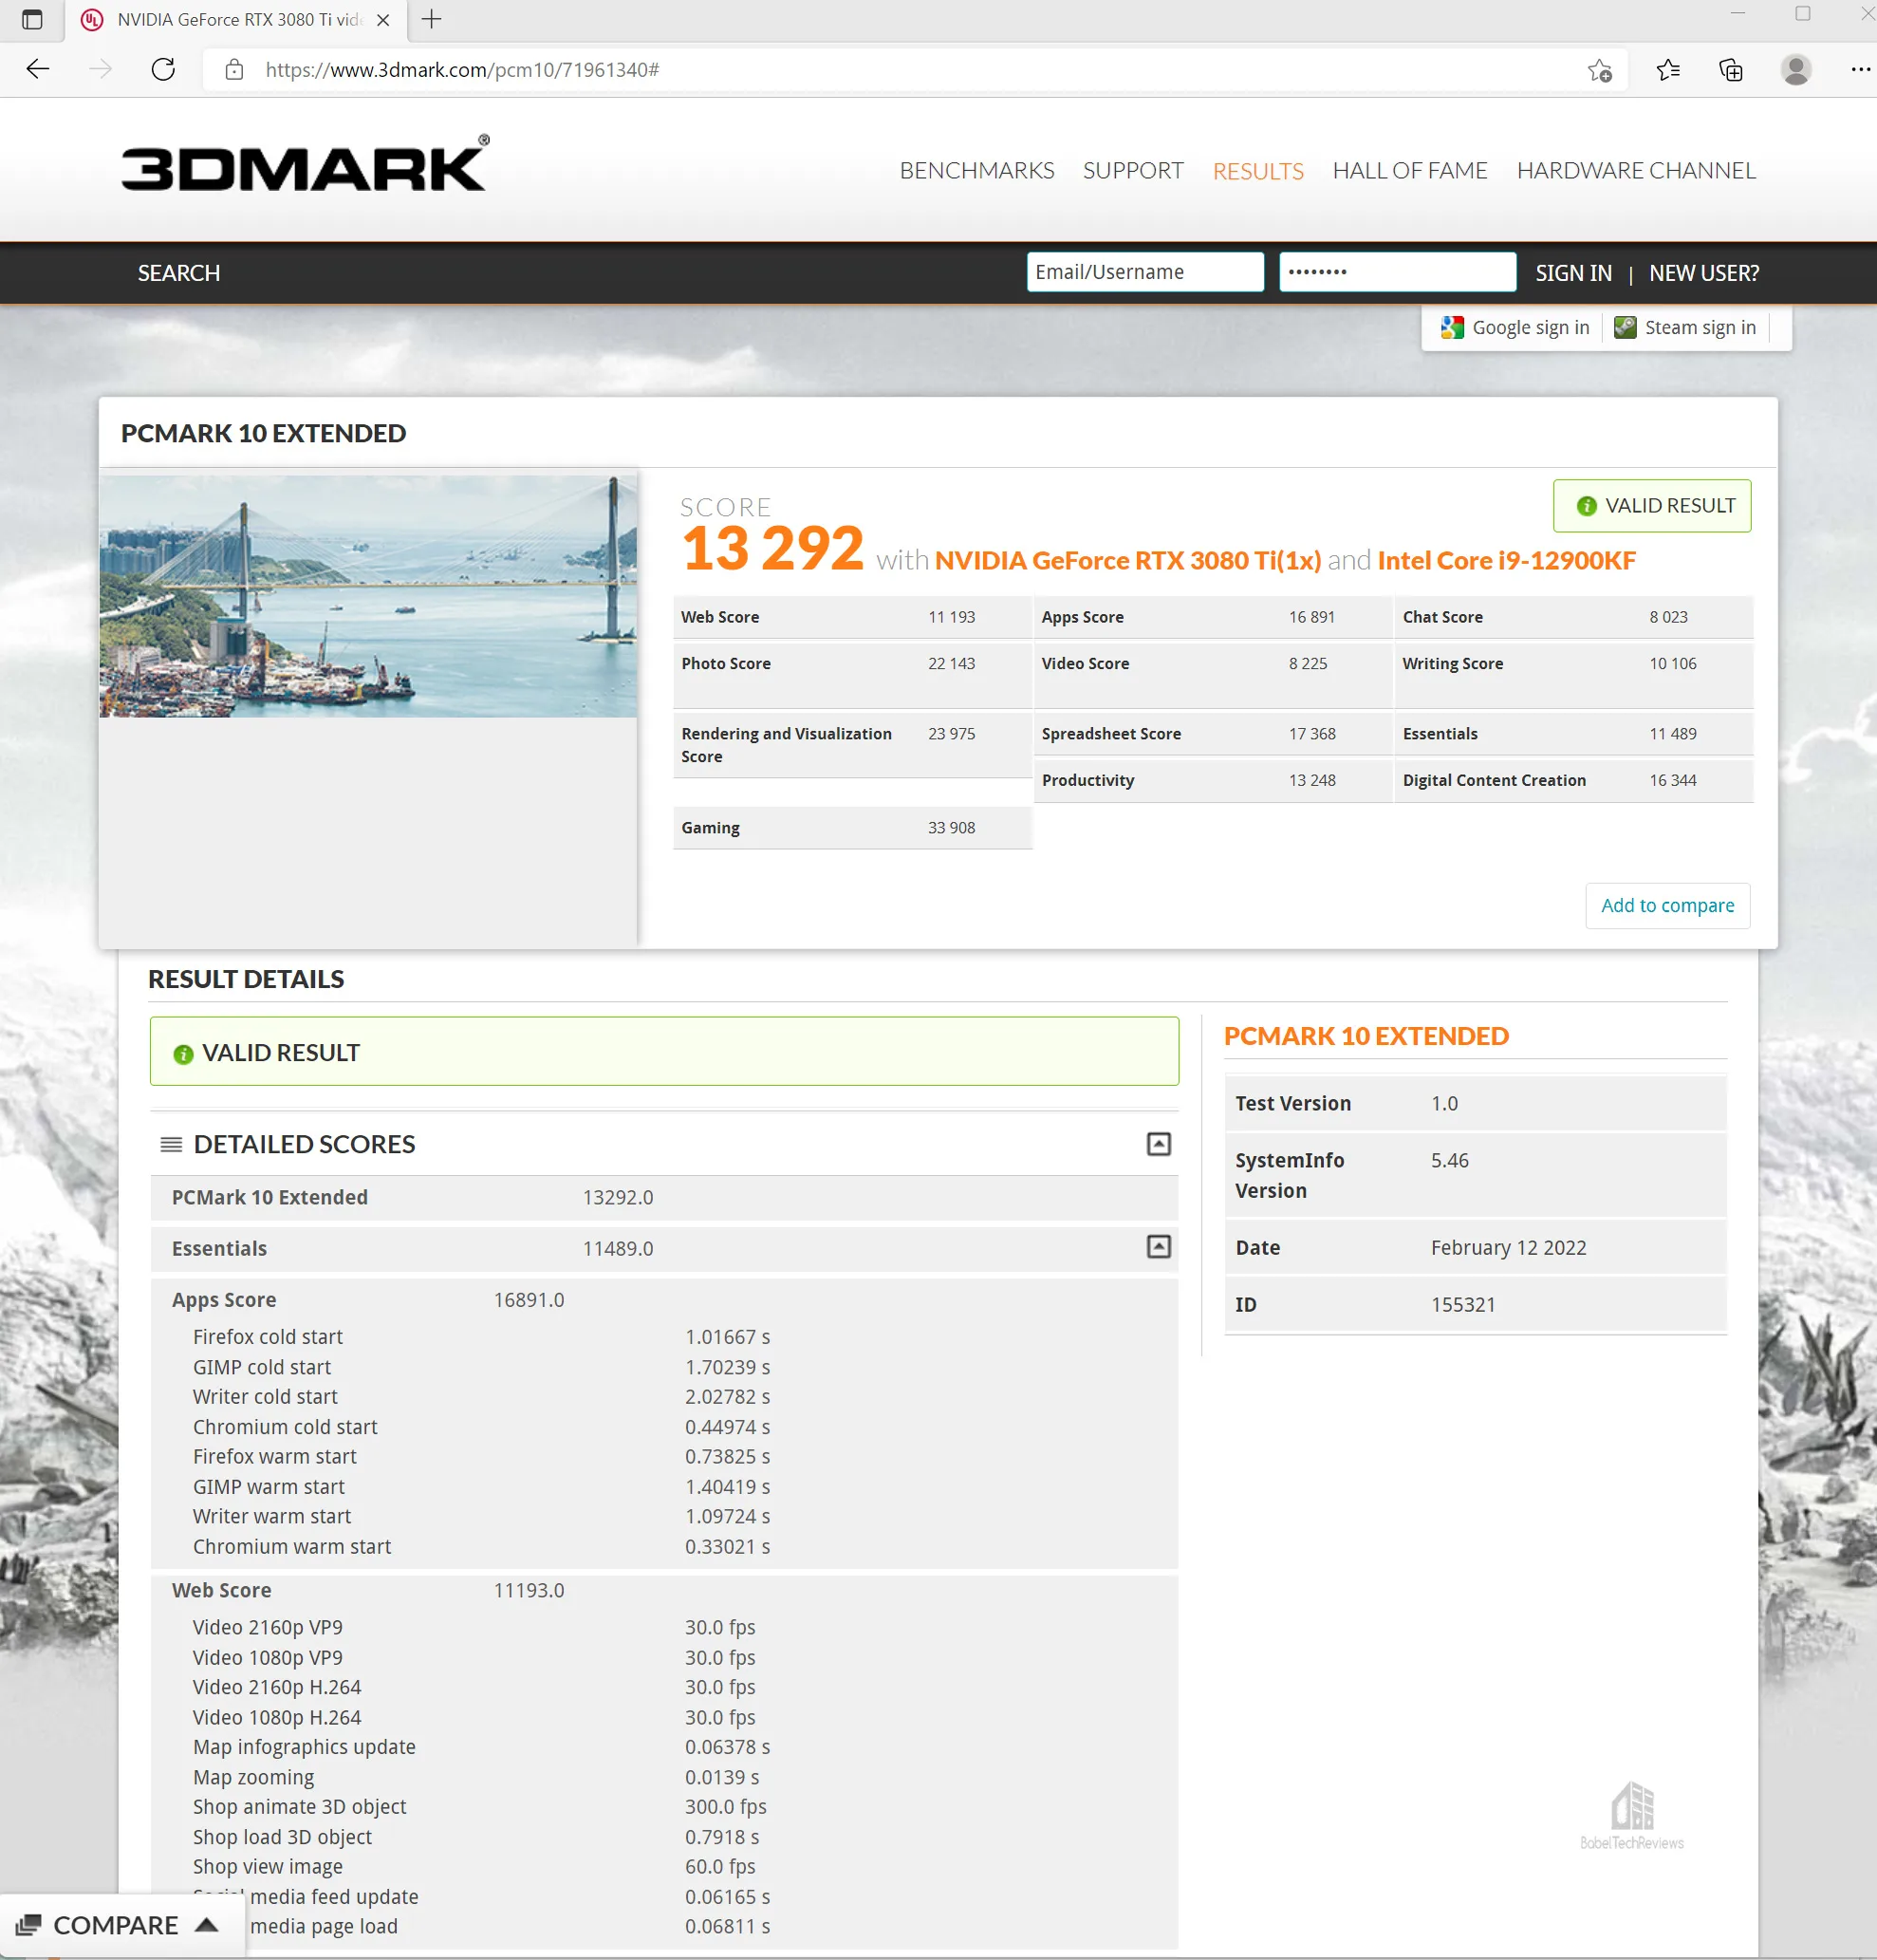Viewport: 1877px width, 1960px height.
Task: Open the RESULTS menu
Action: click(x=1258, y=171)
